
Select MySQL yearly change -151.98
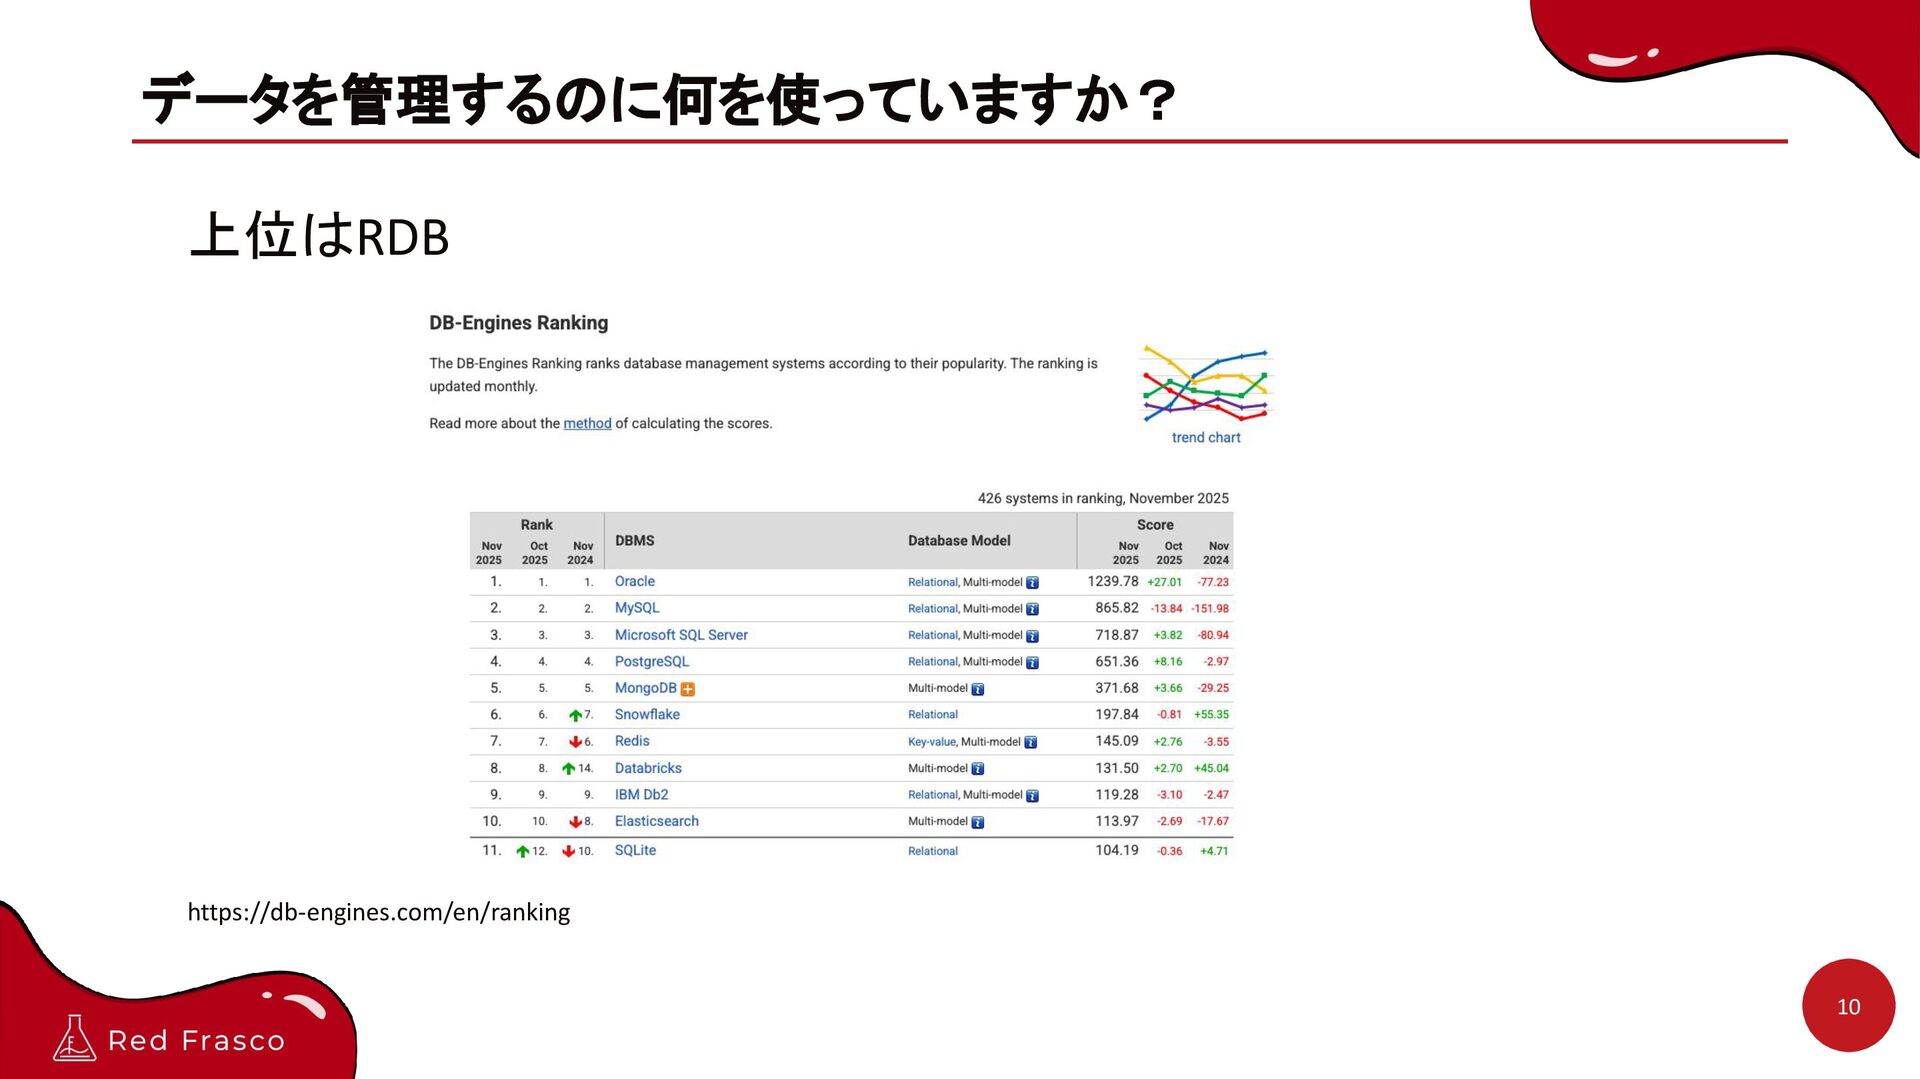pyautogui.click(x=1210, y=609)
